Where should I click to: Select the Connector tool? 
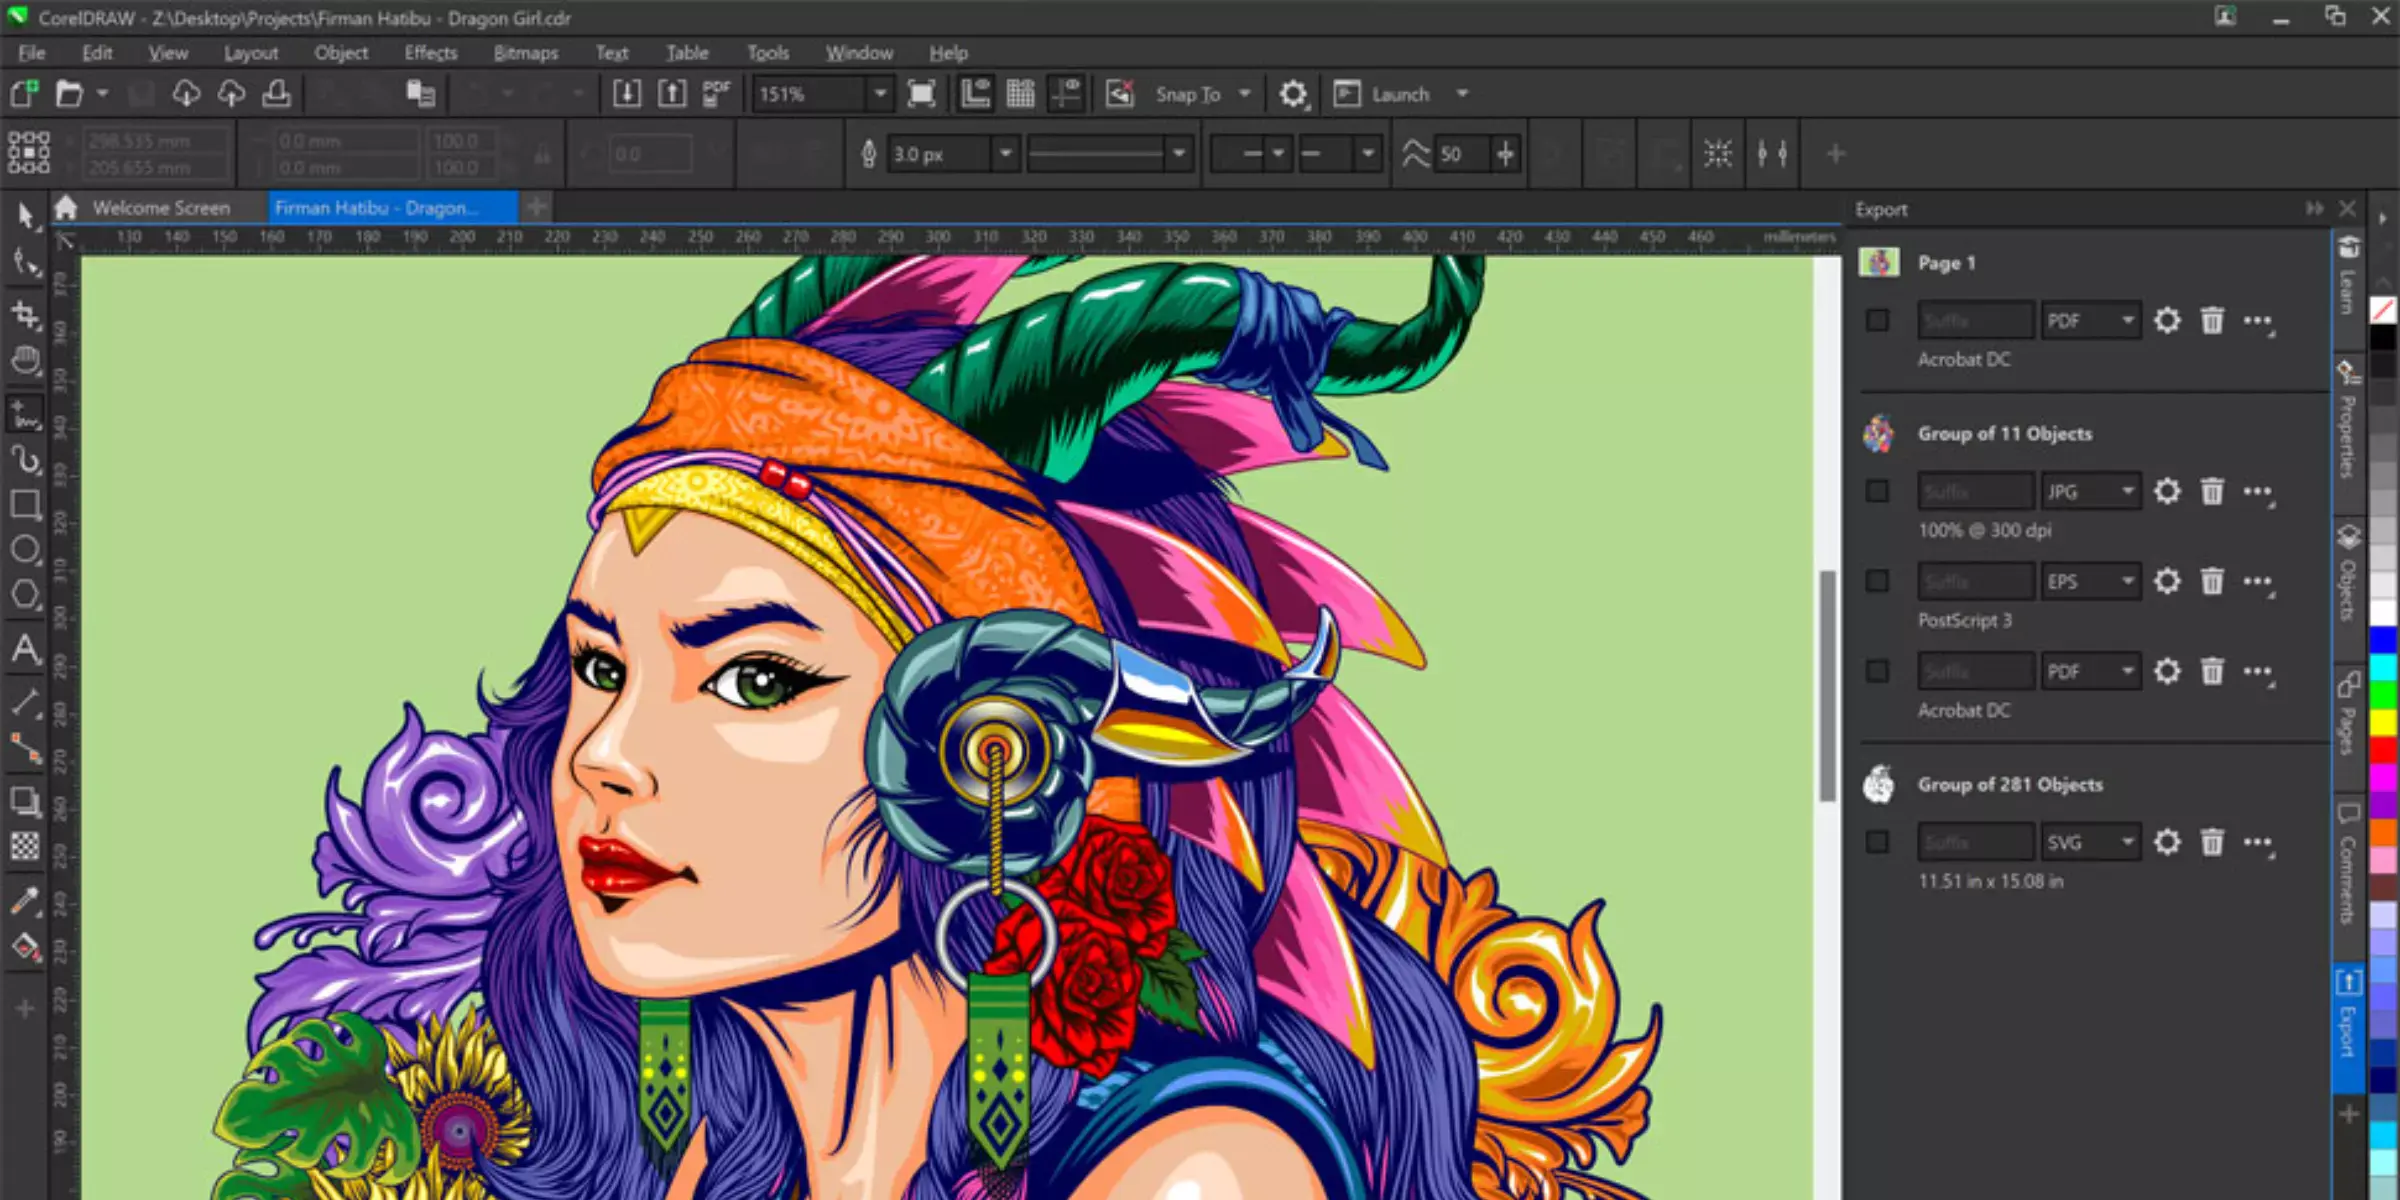(25, 748)
